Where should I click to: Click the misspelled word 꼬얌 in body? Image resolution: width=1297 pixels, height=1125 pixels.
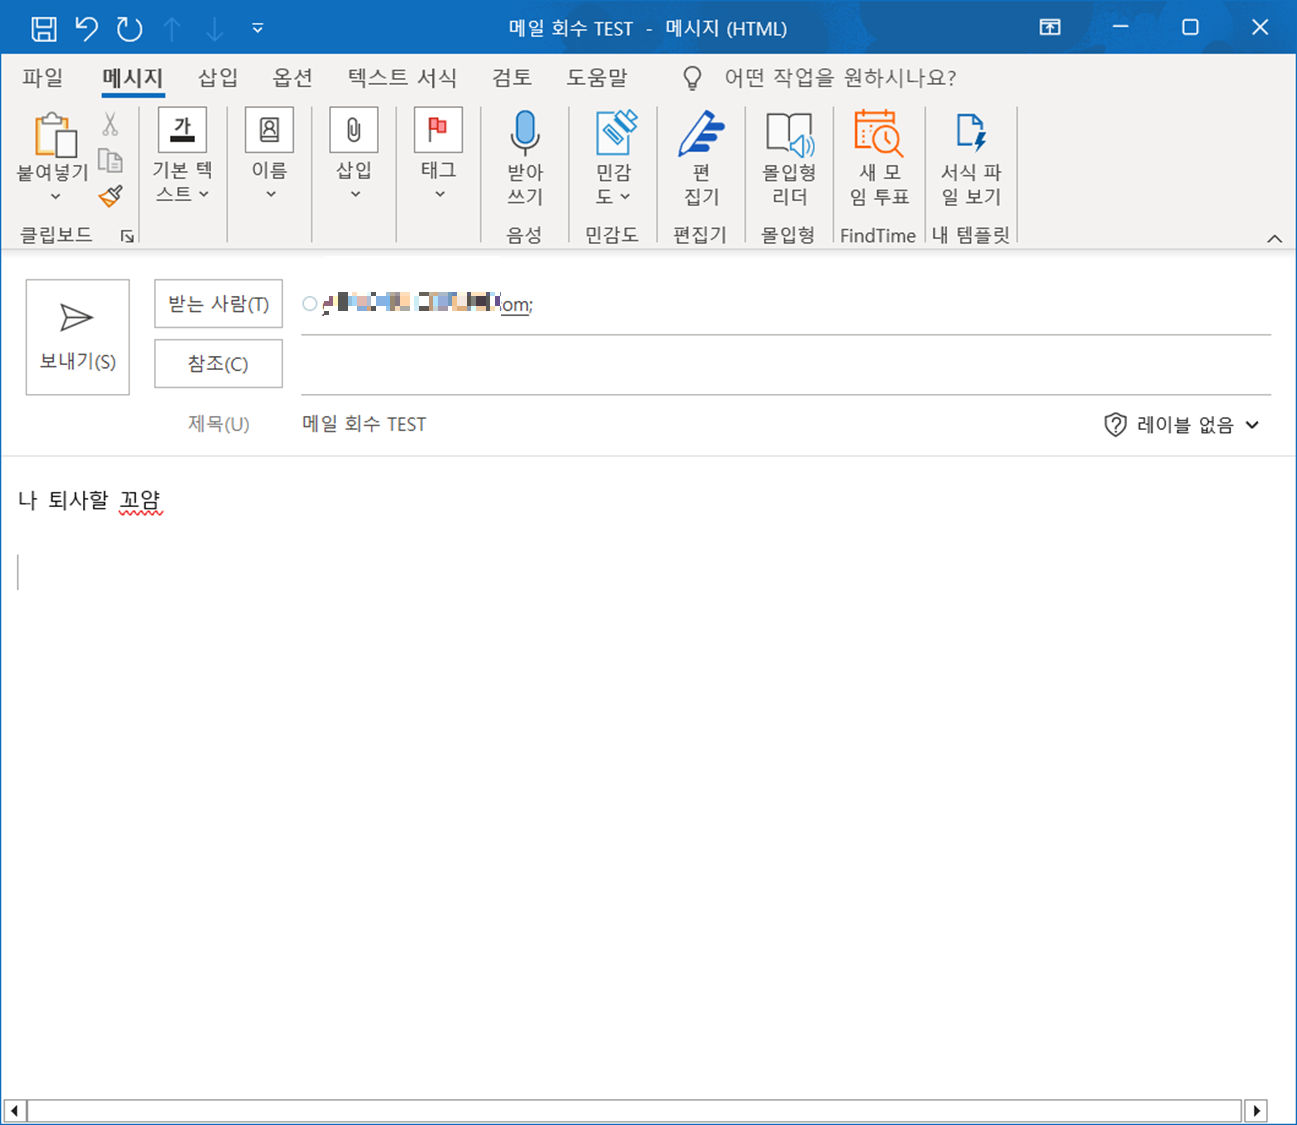point(140,500)
